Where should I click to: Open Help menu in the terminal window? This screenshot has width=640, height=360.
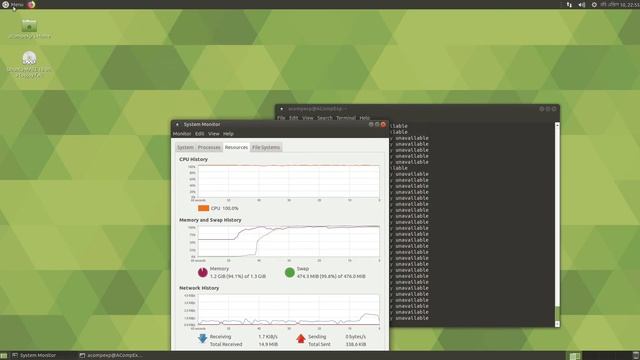364,118
